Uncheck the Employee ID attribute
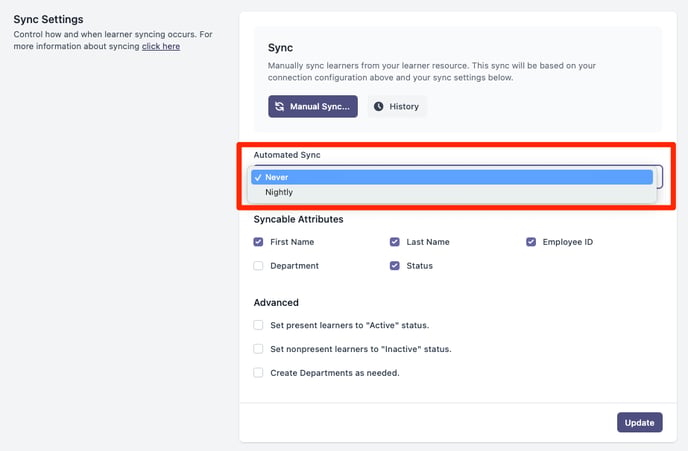Image resolution: width=688 pixels, height=451 pixels. point(531,242)
